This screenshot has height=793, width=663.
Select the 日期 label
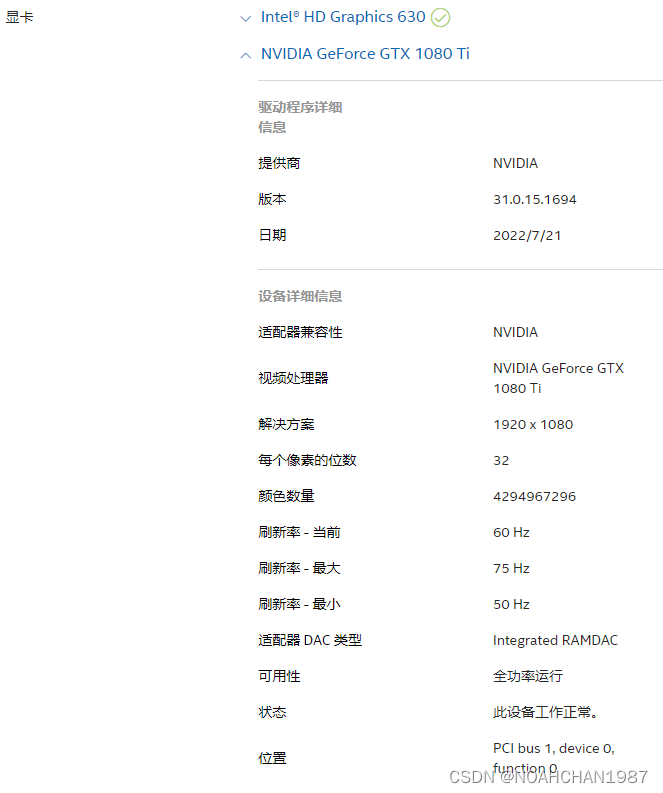click(x=272, y=235)
